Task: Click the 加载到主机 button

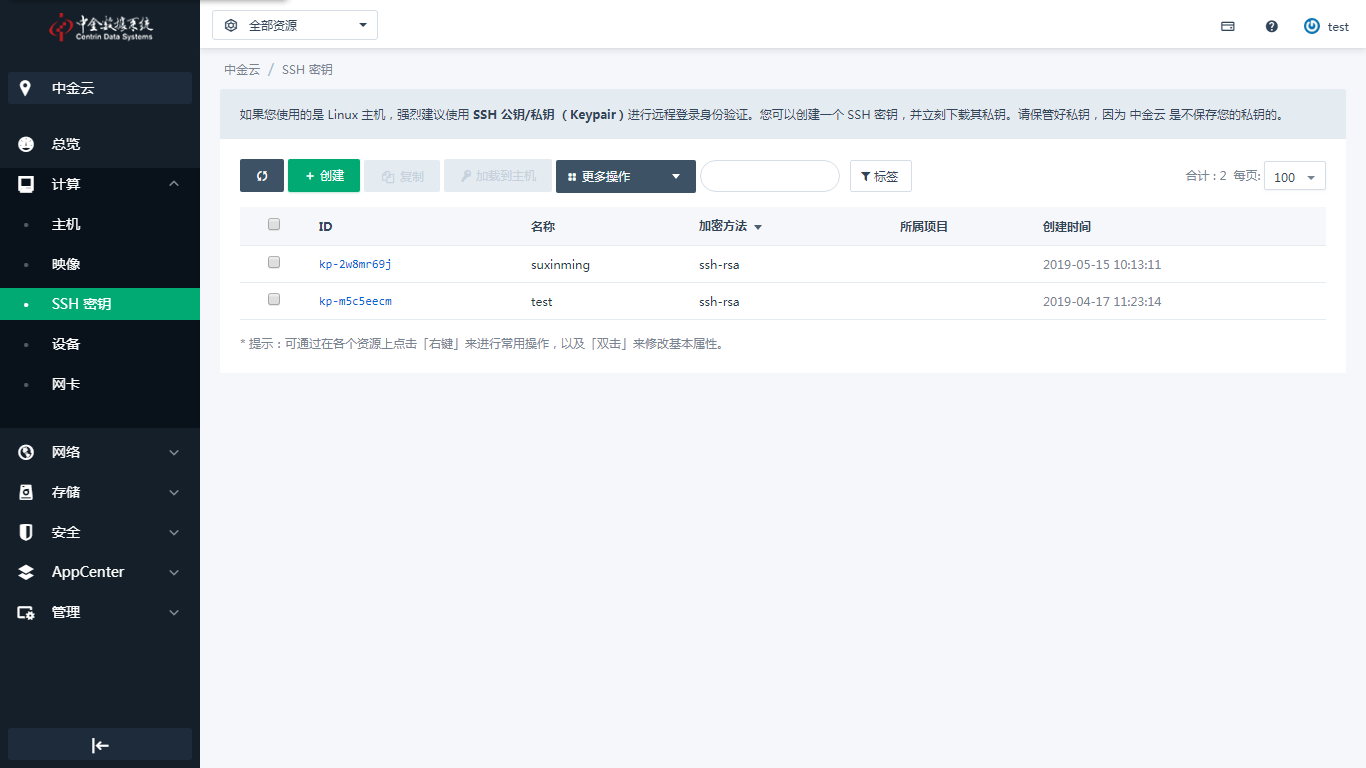Action: pos(498,176)
